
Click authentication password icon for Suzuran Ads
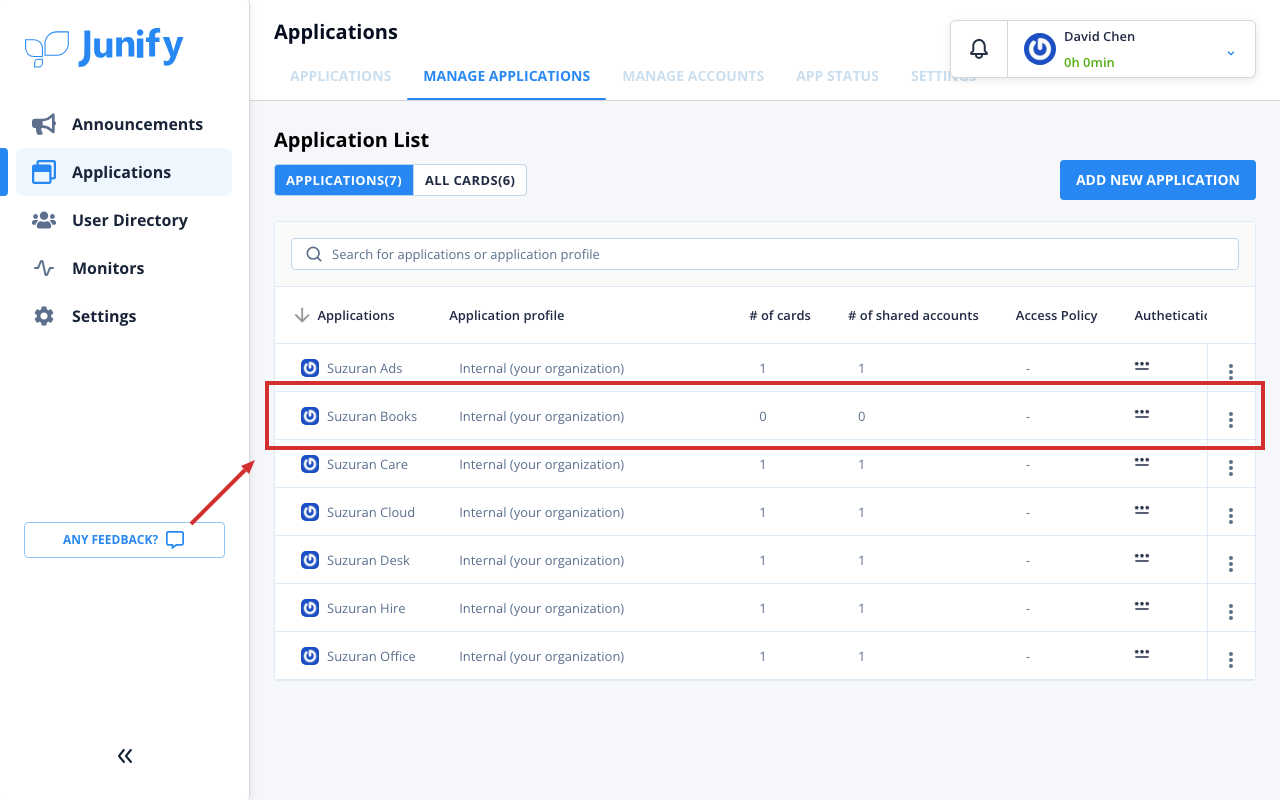tap(1142, 365)
